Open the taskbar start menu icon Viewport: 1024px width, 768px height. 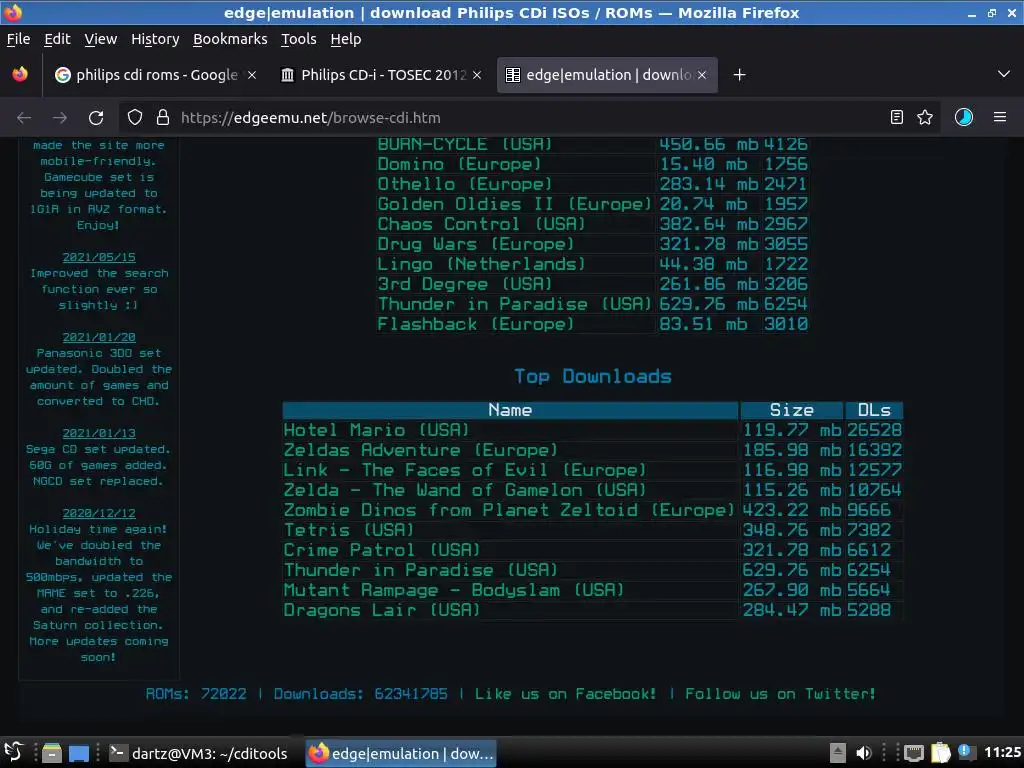click(14, 753)
